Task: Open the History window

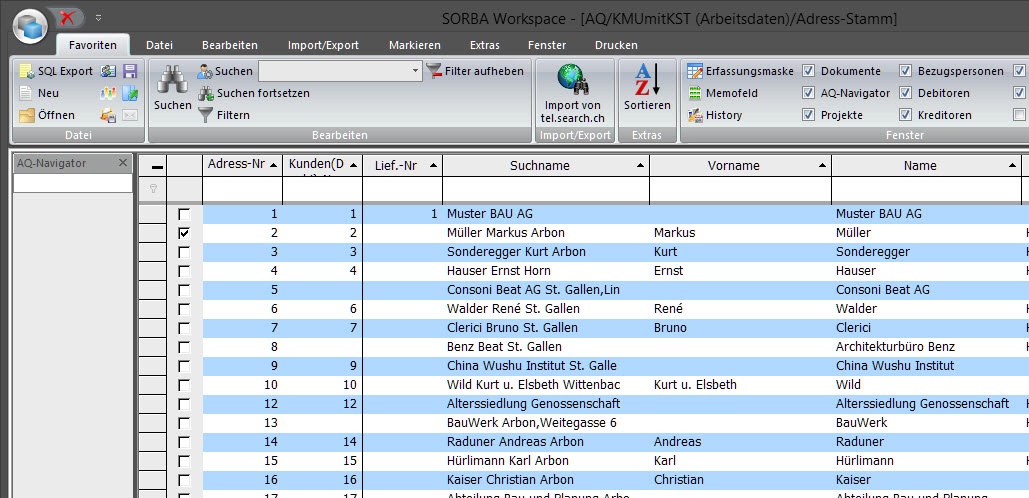Action: 715,115
